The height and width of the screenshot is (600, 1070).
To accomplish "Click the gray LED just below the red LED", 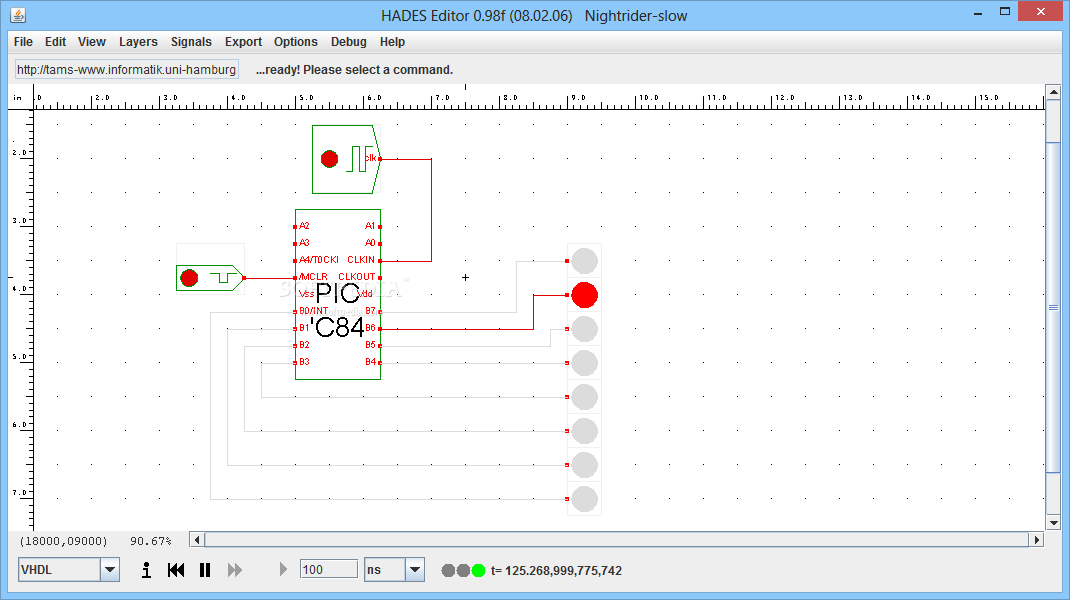I will click(x=584, y=329).
